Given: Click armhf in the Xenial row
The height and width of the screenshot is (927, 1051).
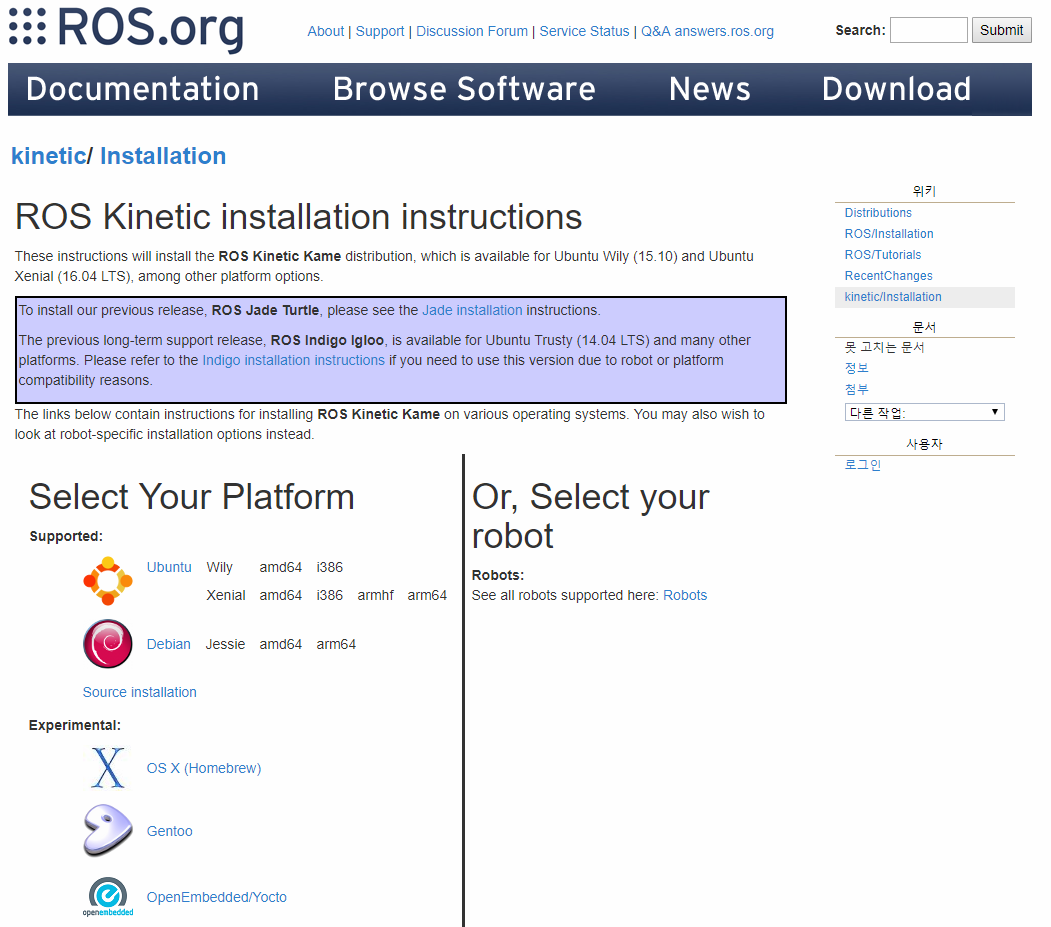Looking at the screenshot, I should (x=375, y=595).
